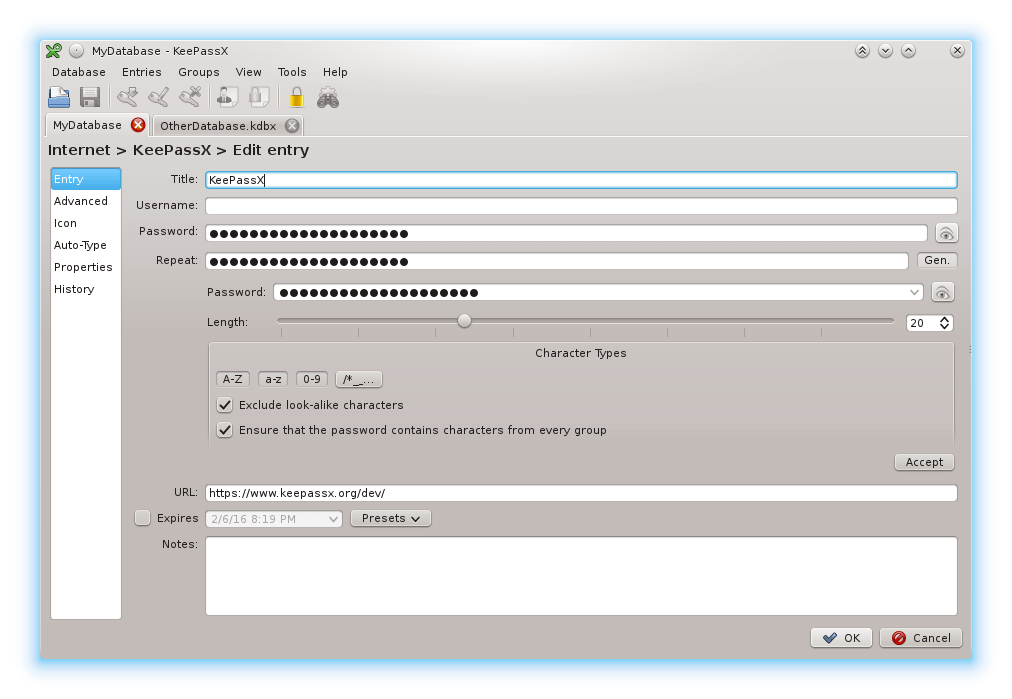The width and height of the screenshot is (1012, 699).
Task: Accept the generated password
Action: (923, 461)
